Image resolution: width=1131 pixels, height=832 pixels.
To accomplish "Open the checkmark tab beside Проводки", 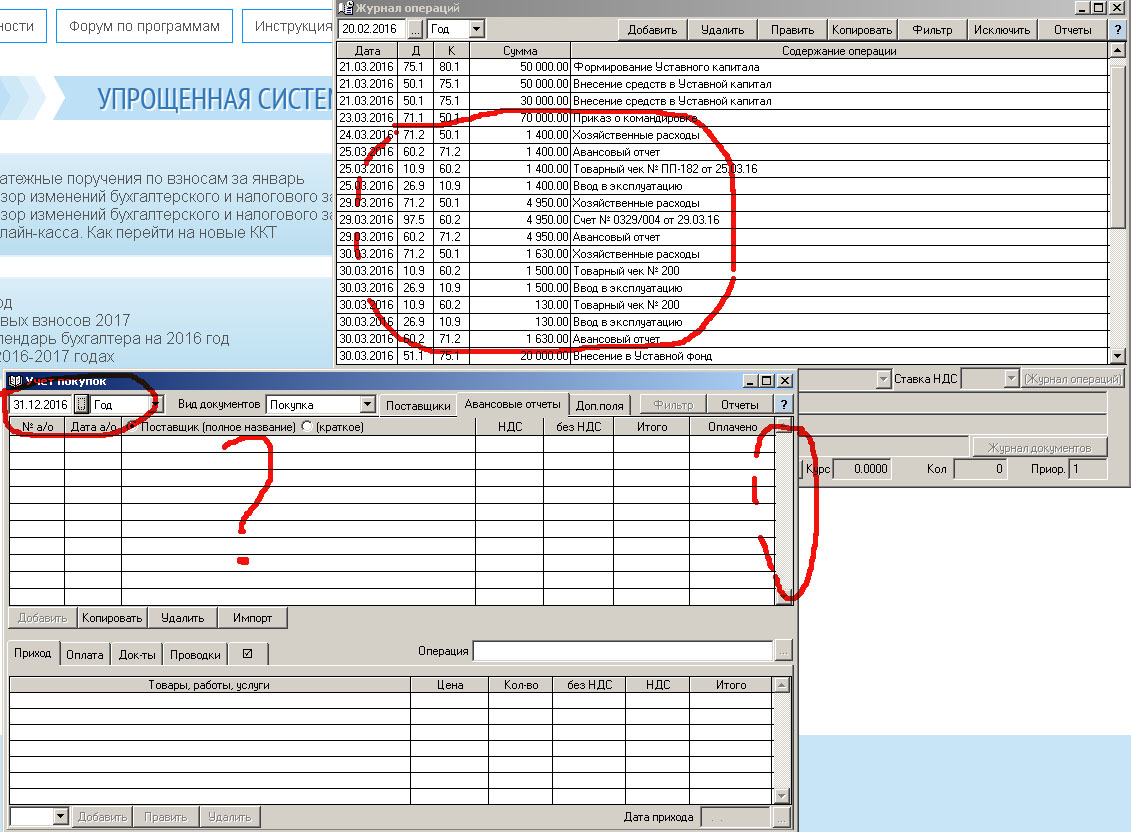I will point(247,655).
